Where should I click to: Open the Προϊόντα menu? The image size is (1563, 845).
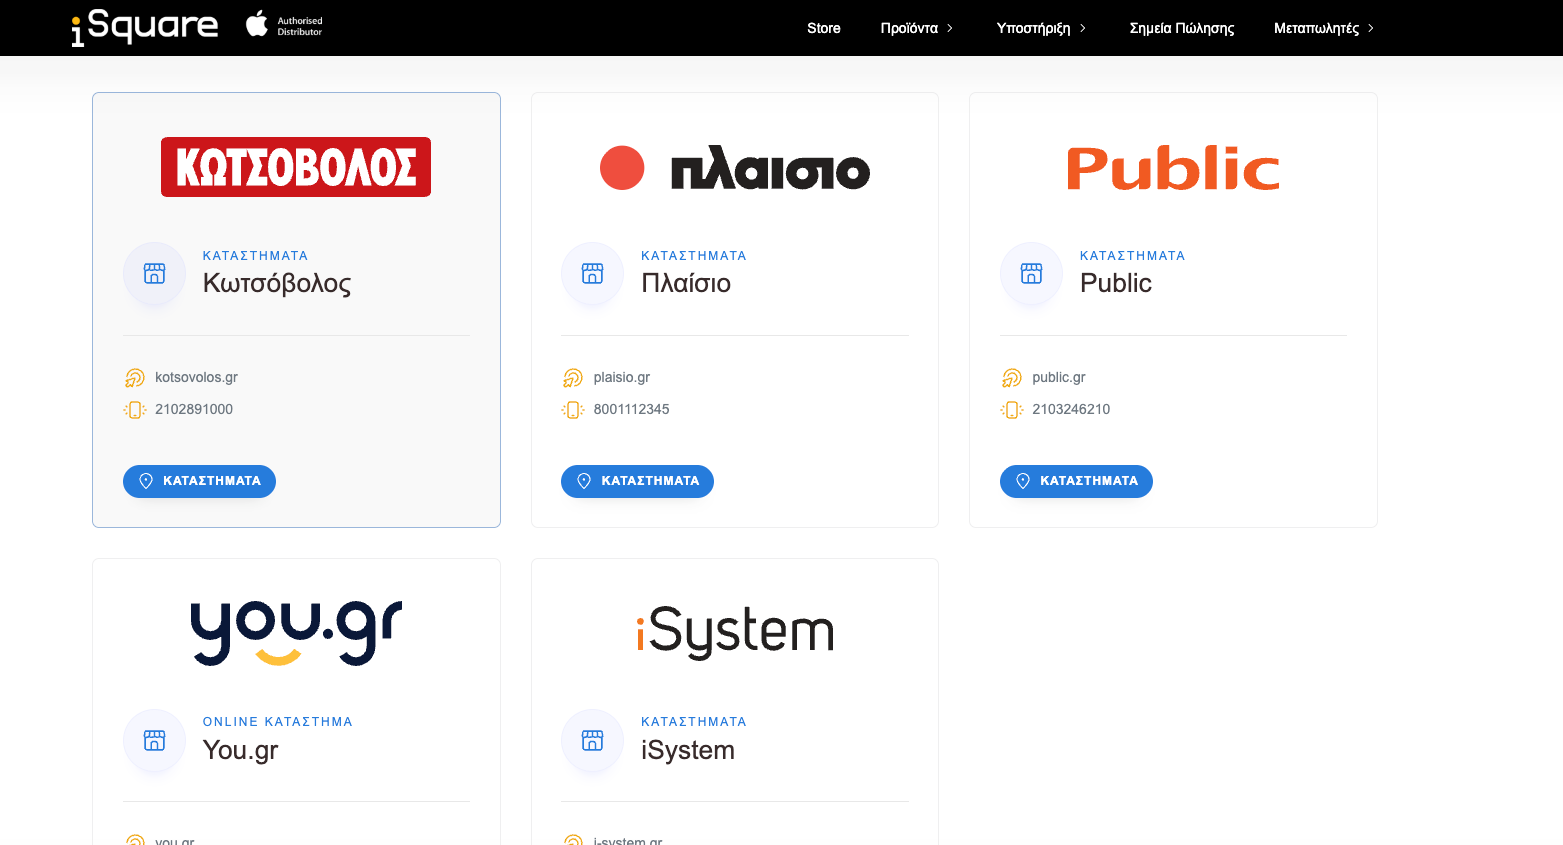[x=909, y=28]
